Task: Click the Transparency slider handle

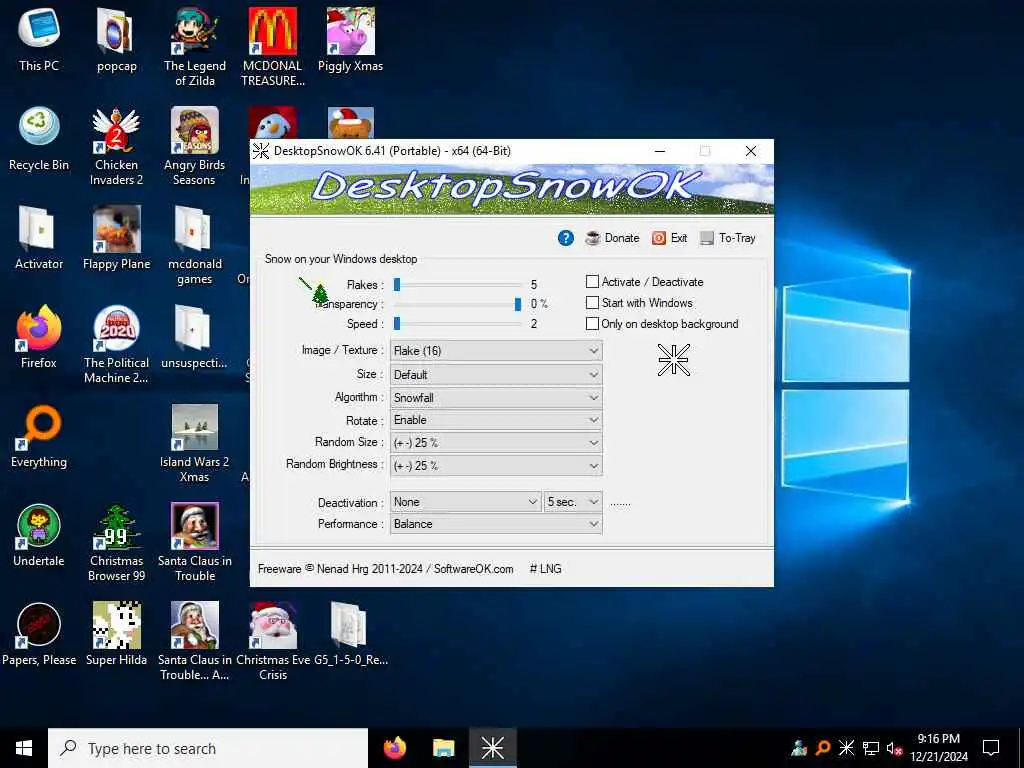Action: (518, 304)
